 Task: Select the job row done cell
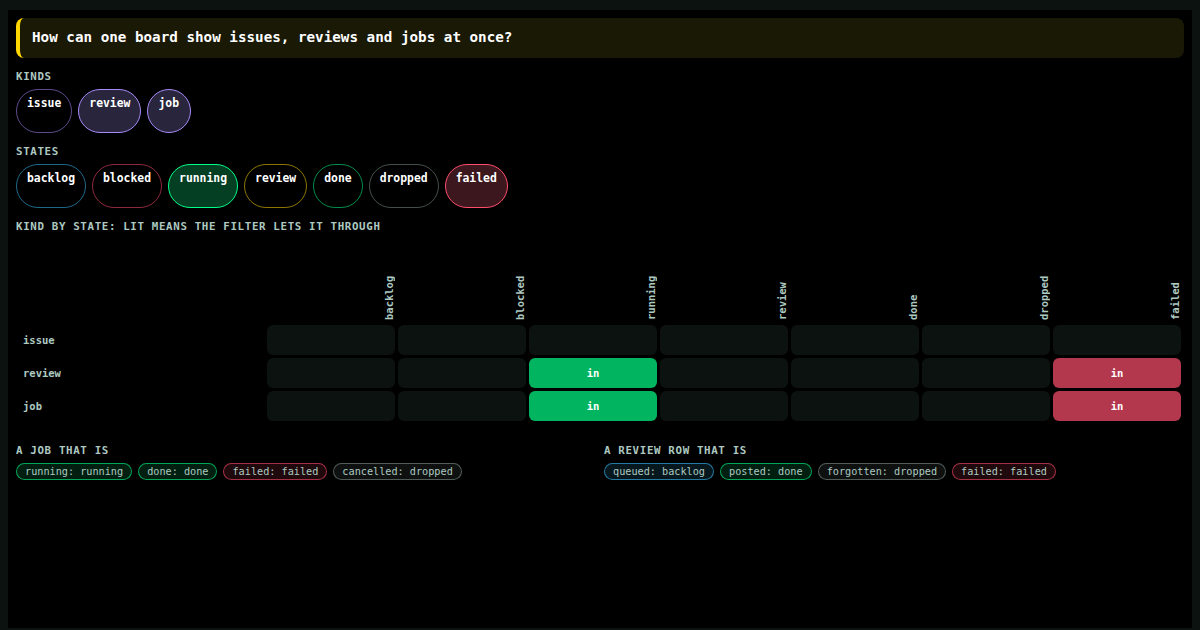tap(855, 406)
